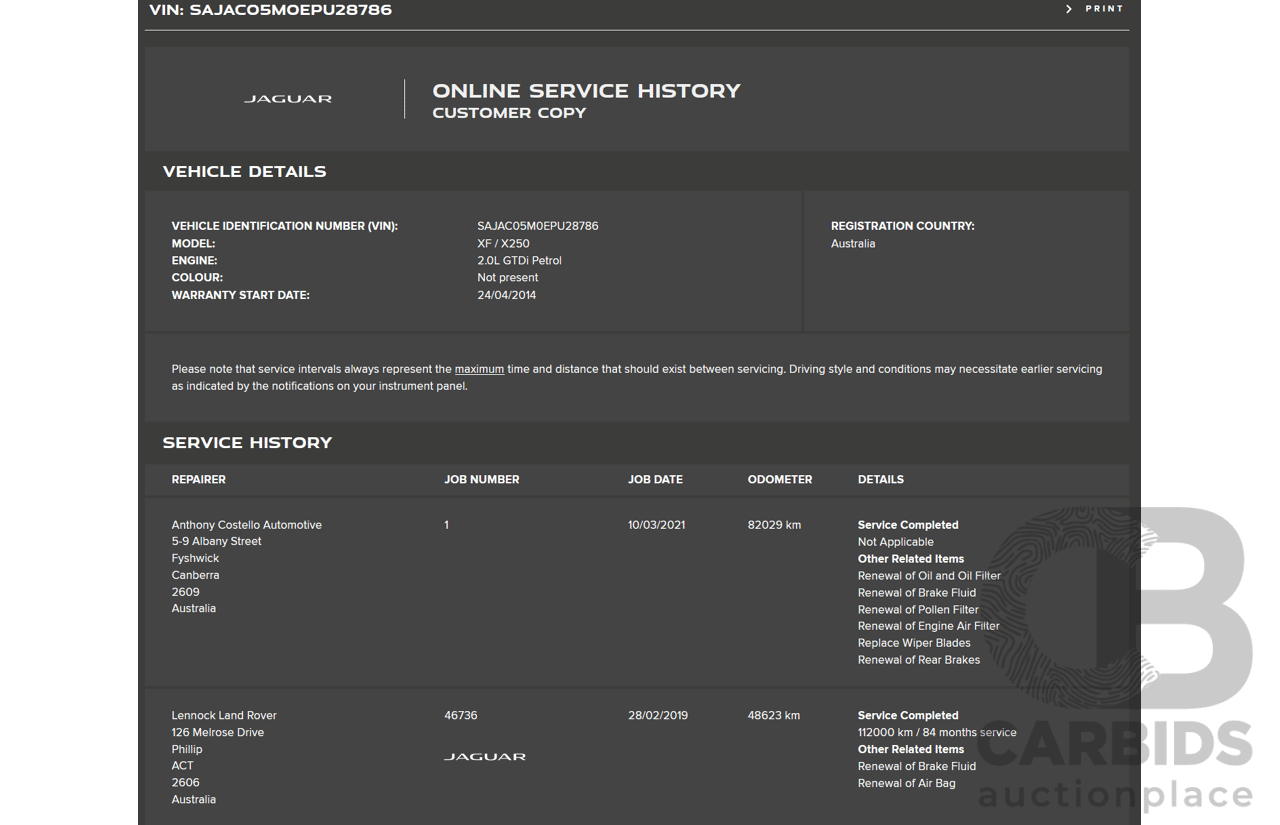Click '112000 km / 84 months service'
Screen dimensions: 1280x825
[936, 733]
